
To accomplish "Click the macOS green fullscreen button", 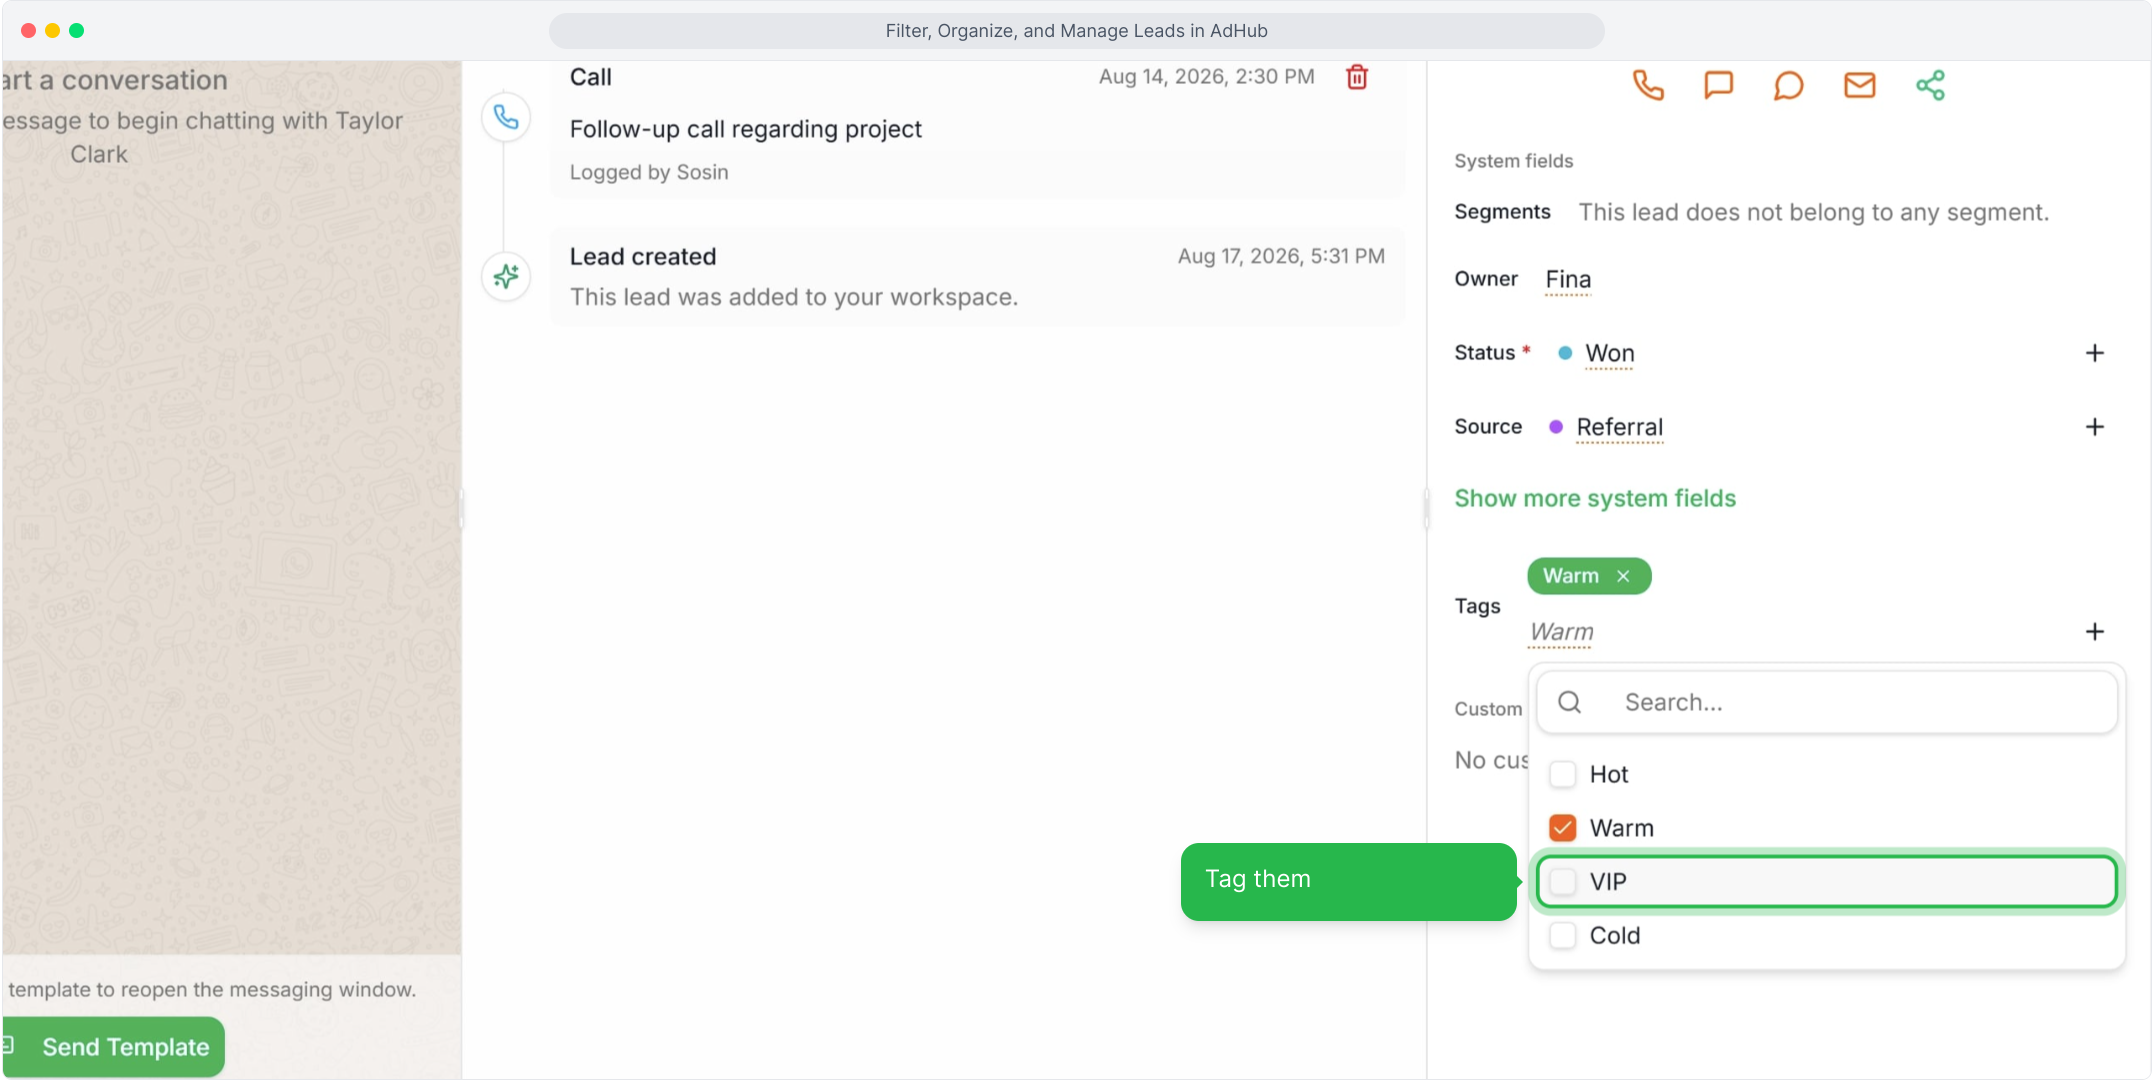I will coord(77,31).
